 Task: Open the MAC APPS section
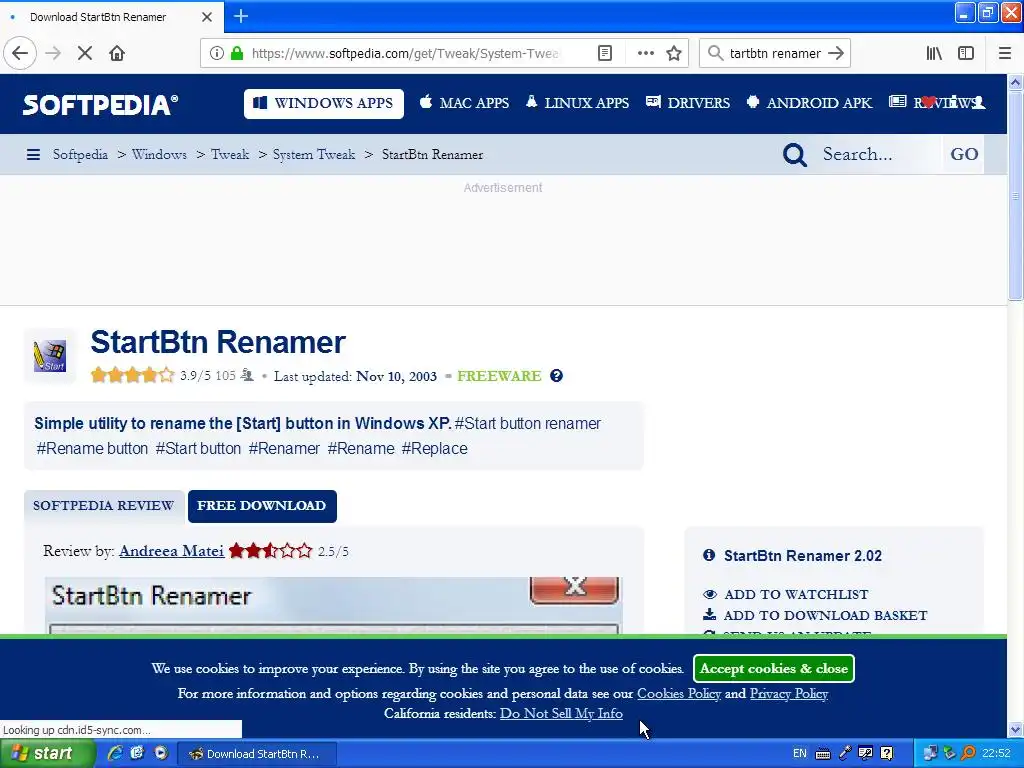[x=464, y=103]
